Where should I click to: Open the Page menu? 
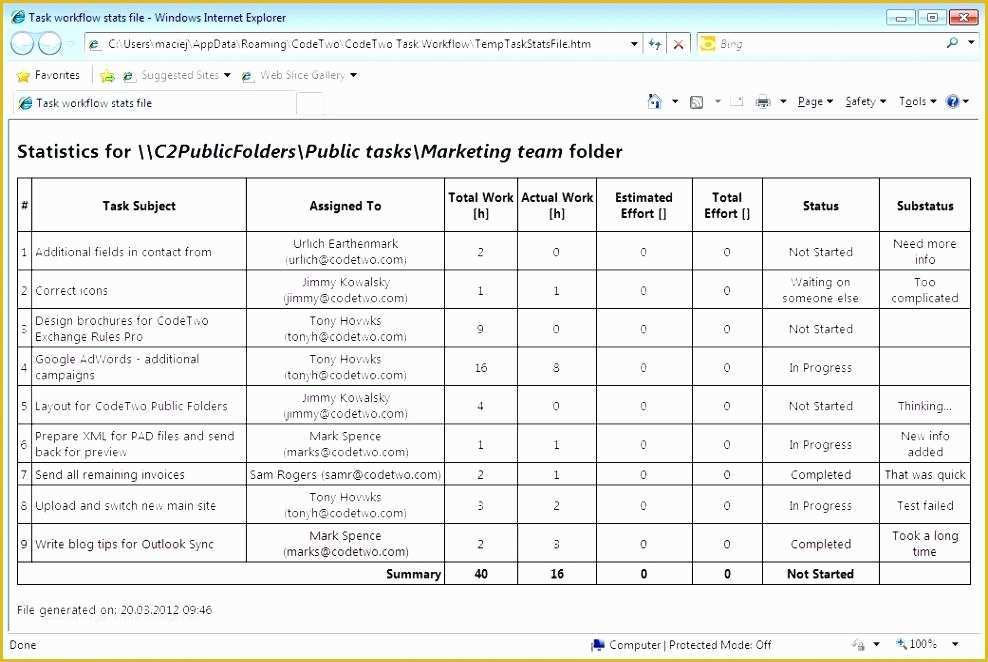815,101
